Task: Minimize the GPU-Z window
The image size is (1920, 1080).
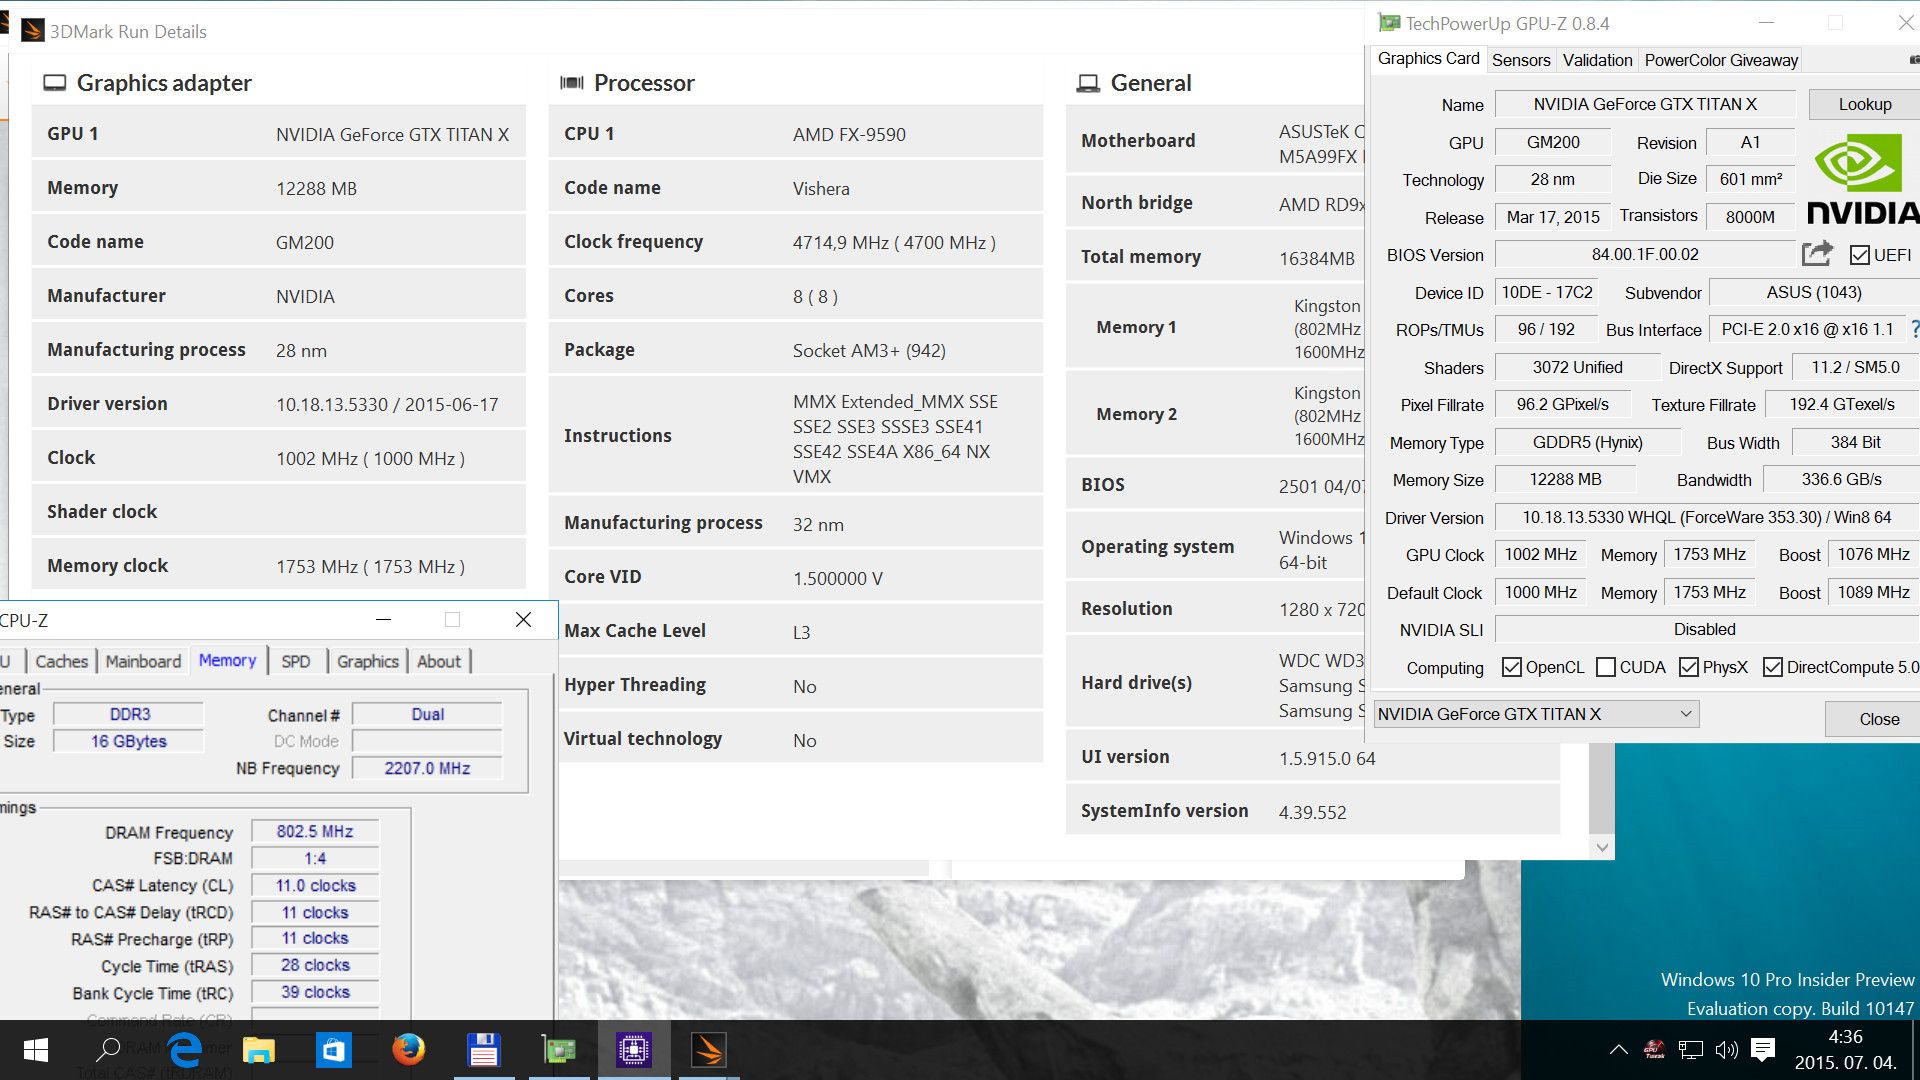Action: [1766, 23]
